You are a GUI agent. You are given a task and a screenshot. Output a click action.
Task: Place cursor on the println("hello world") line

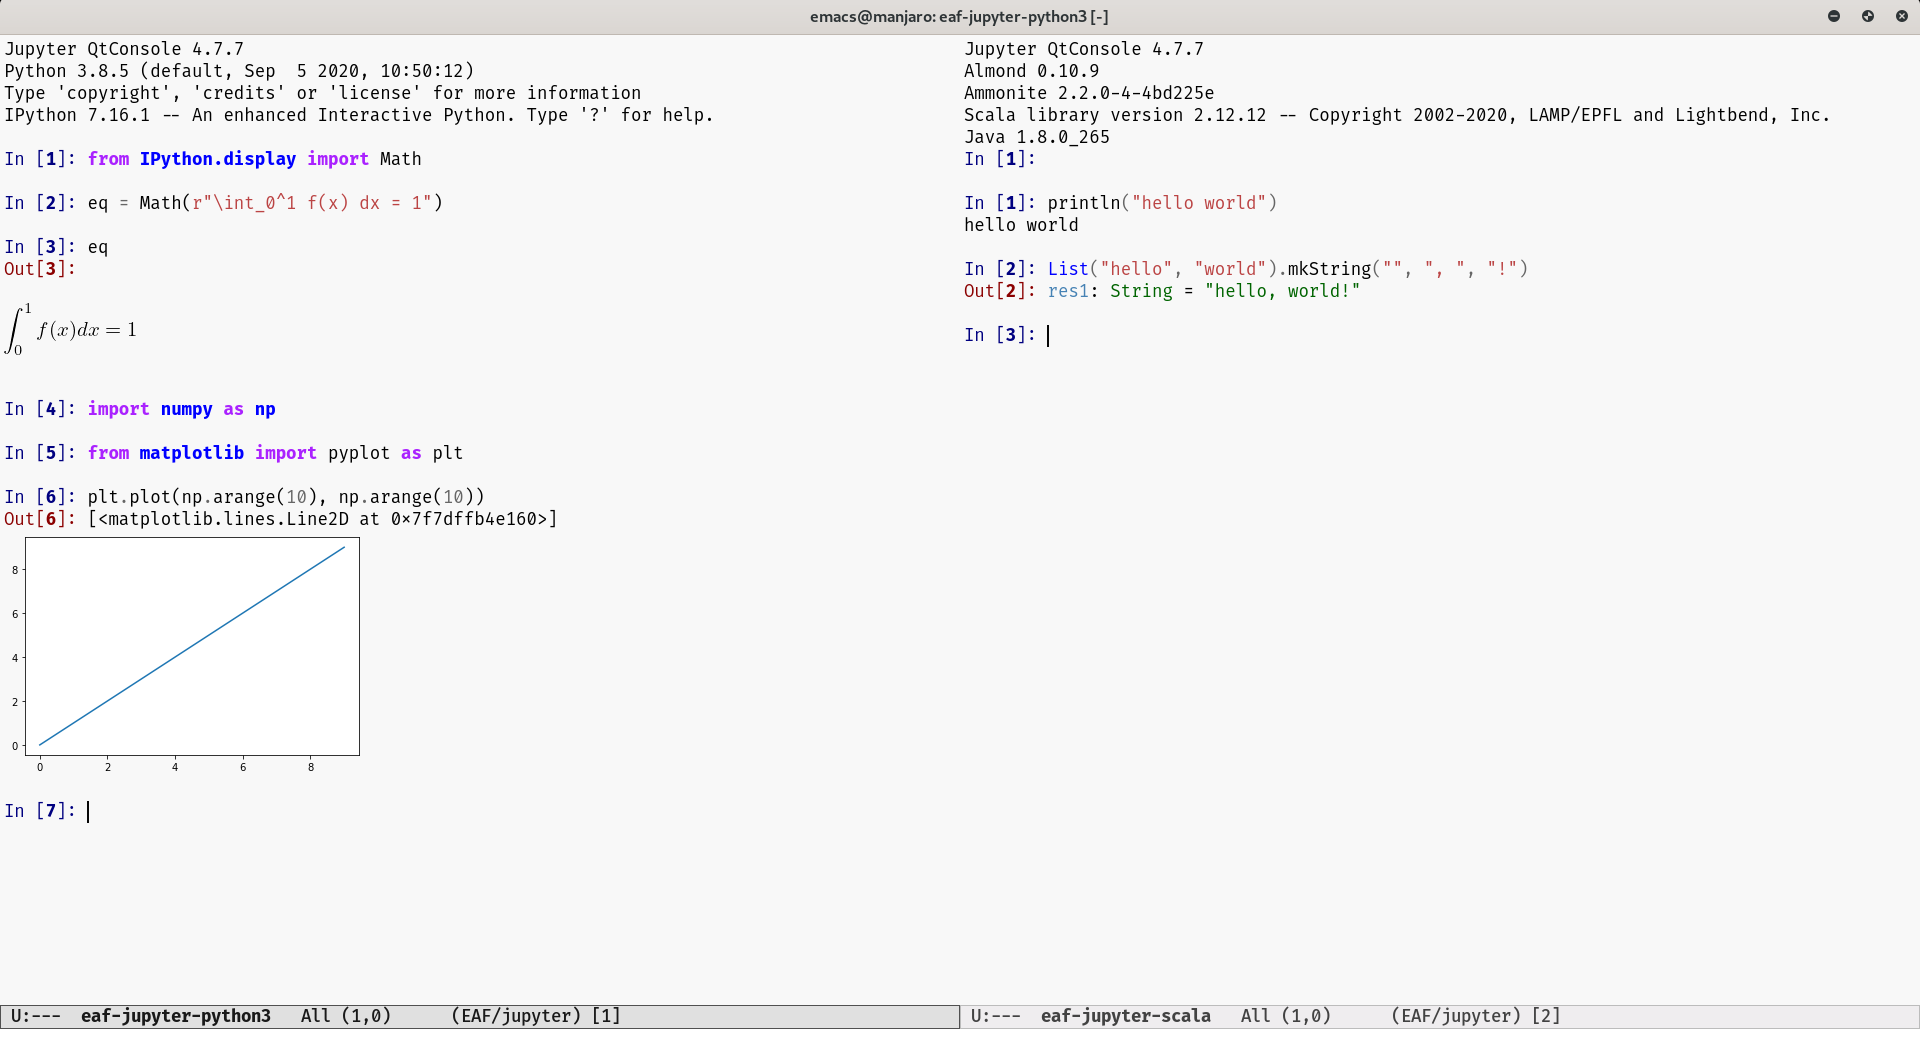[x=1162, y=203]
